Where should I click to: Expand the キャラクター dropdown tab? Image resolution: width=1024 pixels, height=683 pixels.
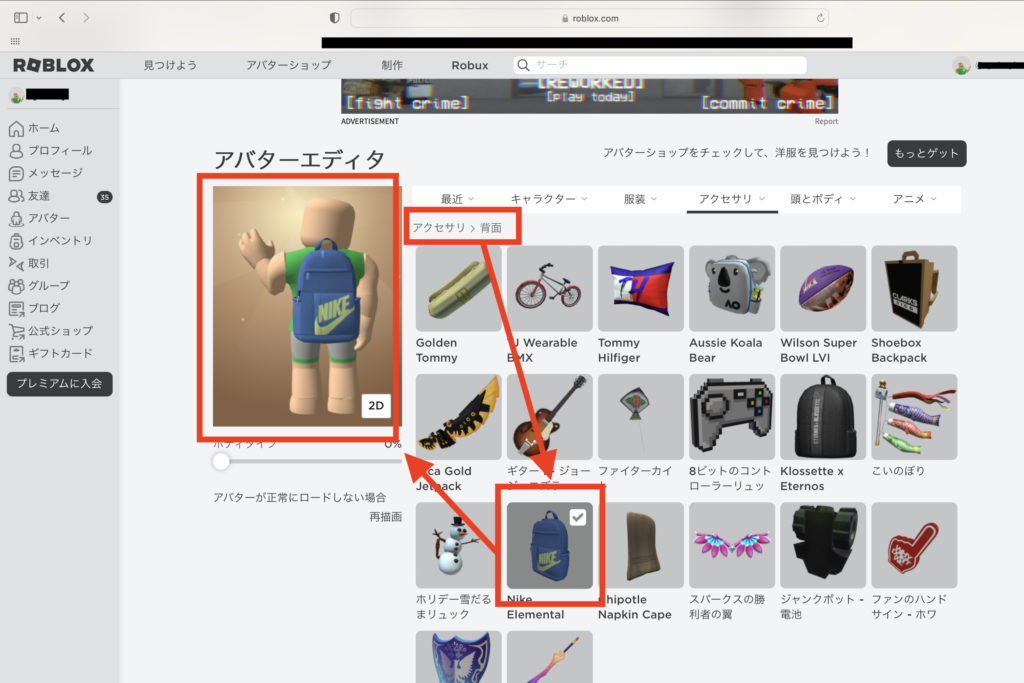(549, 199)
